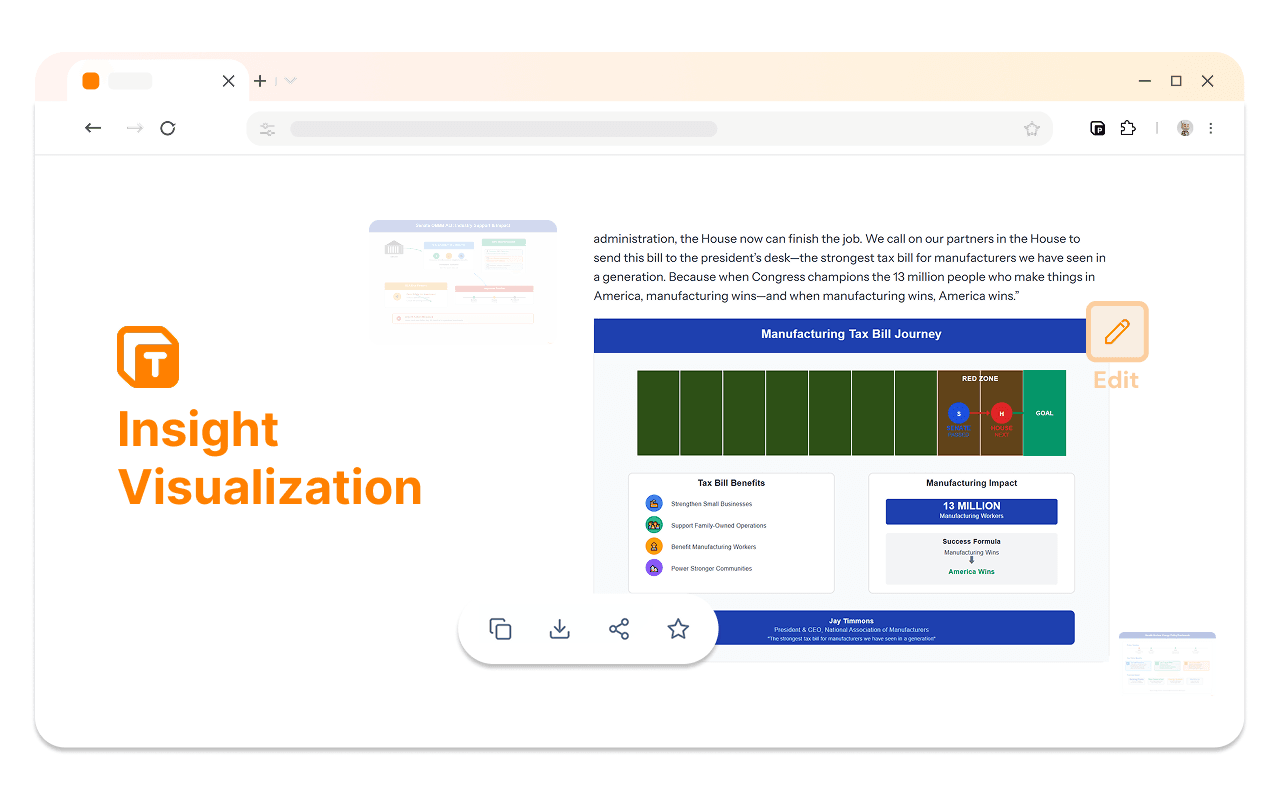Close the current browser tab
The width and height of the screenshot is (1280, 800).
pyautogui.click(x=228, y=81)
